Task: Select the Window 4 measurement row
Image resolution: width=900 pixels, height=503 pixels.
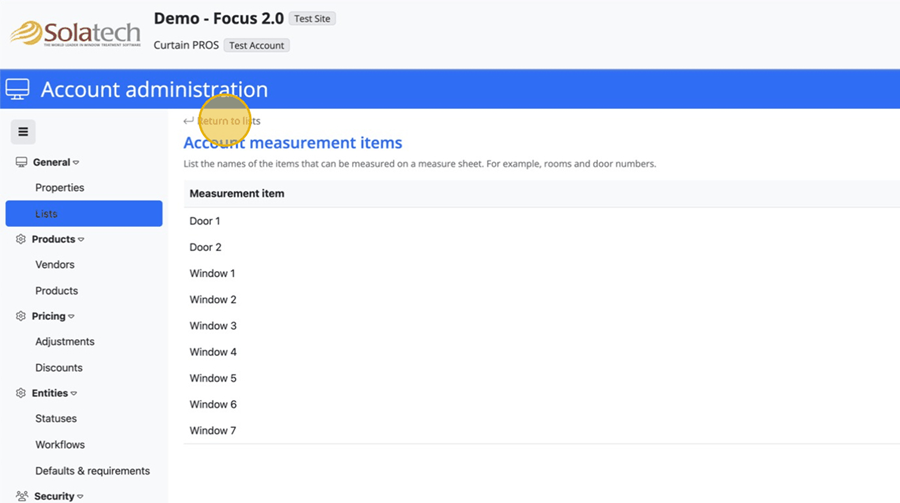Action: tap(213, 352)
